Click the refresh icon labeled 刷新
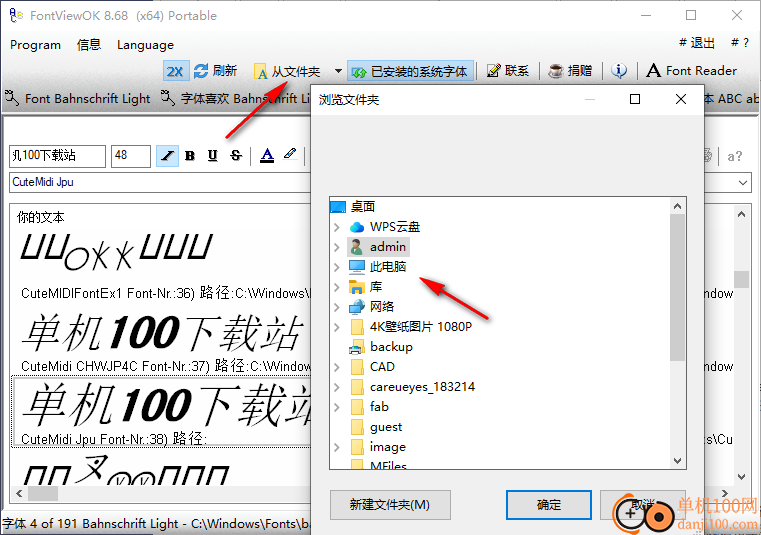 (200, 71)
